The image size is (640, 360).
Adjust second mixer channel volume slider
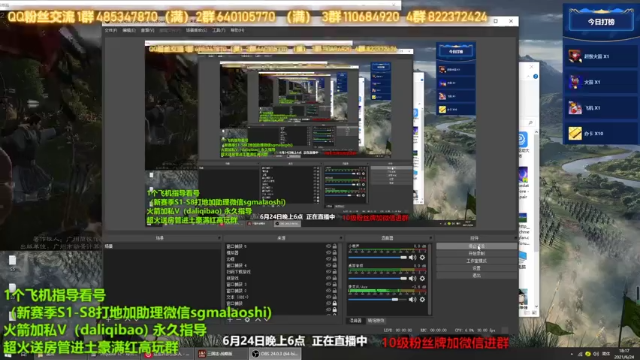point(378,278)
